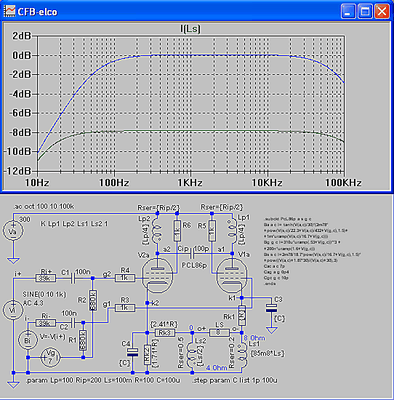Click the SINE(0 10 1k) source value
394x400 pixels.
point(44,295)
